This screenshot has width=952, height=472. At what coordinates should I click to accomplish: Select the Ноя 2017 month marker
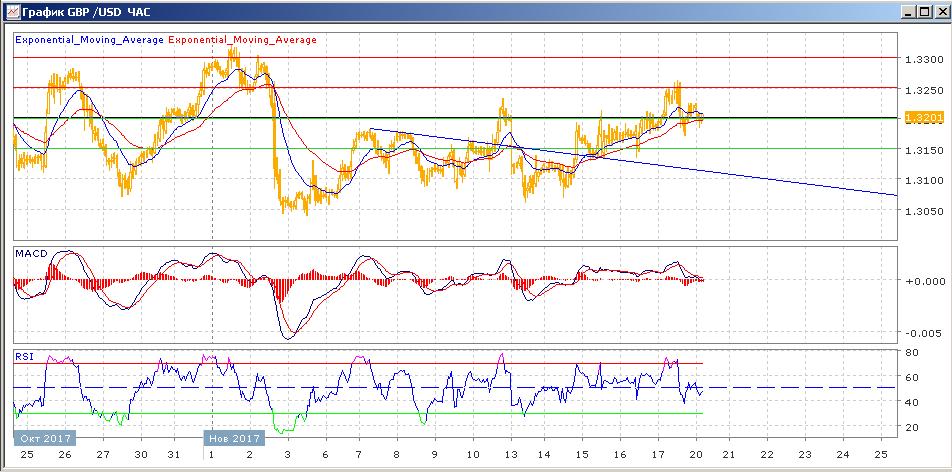click(x=234, y=438)
